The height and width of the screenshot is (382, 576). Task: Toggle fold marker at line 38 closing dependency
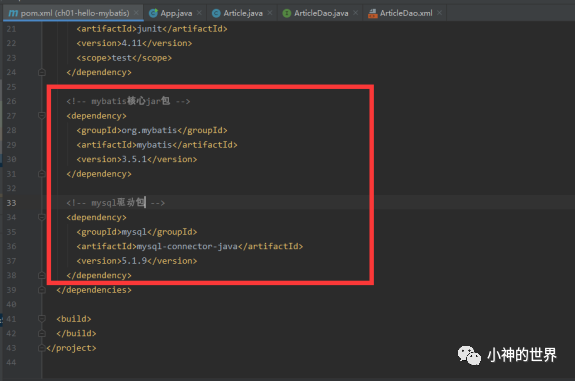[x=42, y=275]
